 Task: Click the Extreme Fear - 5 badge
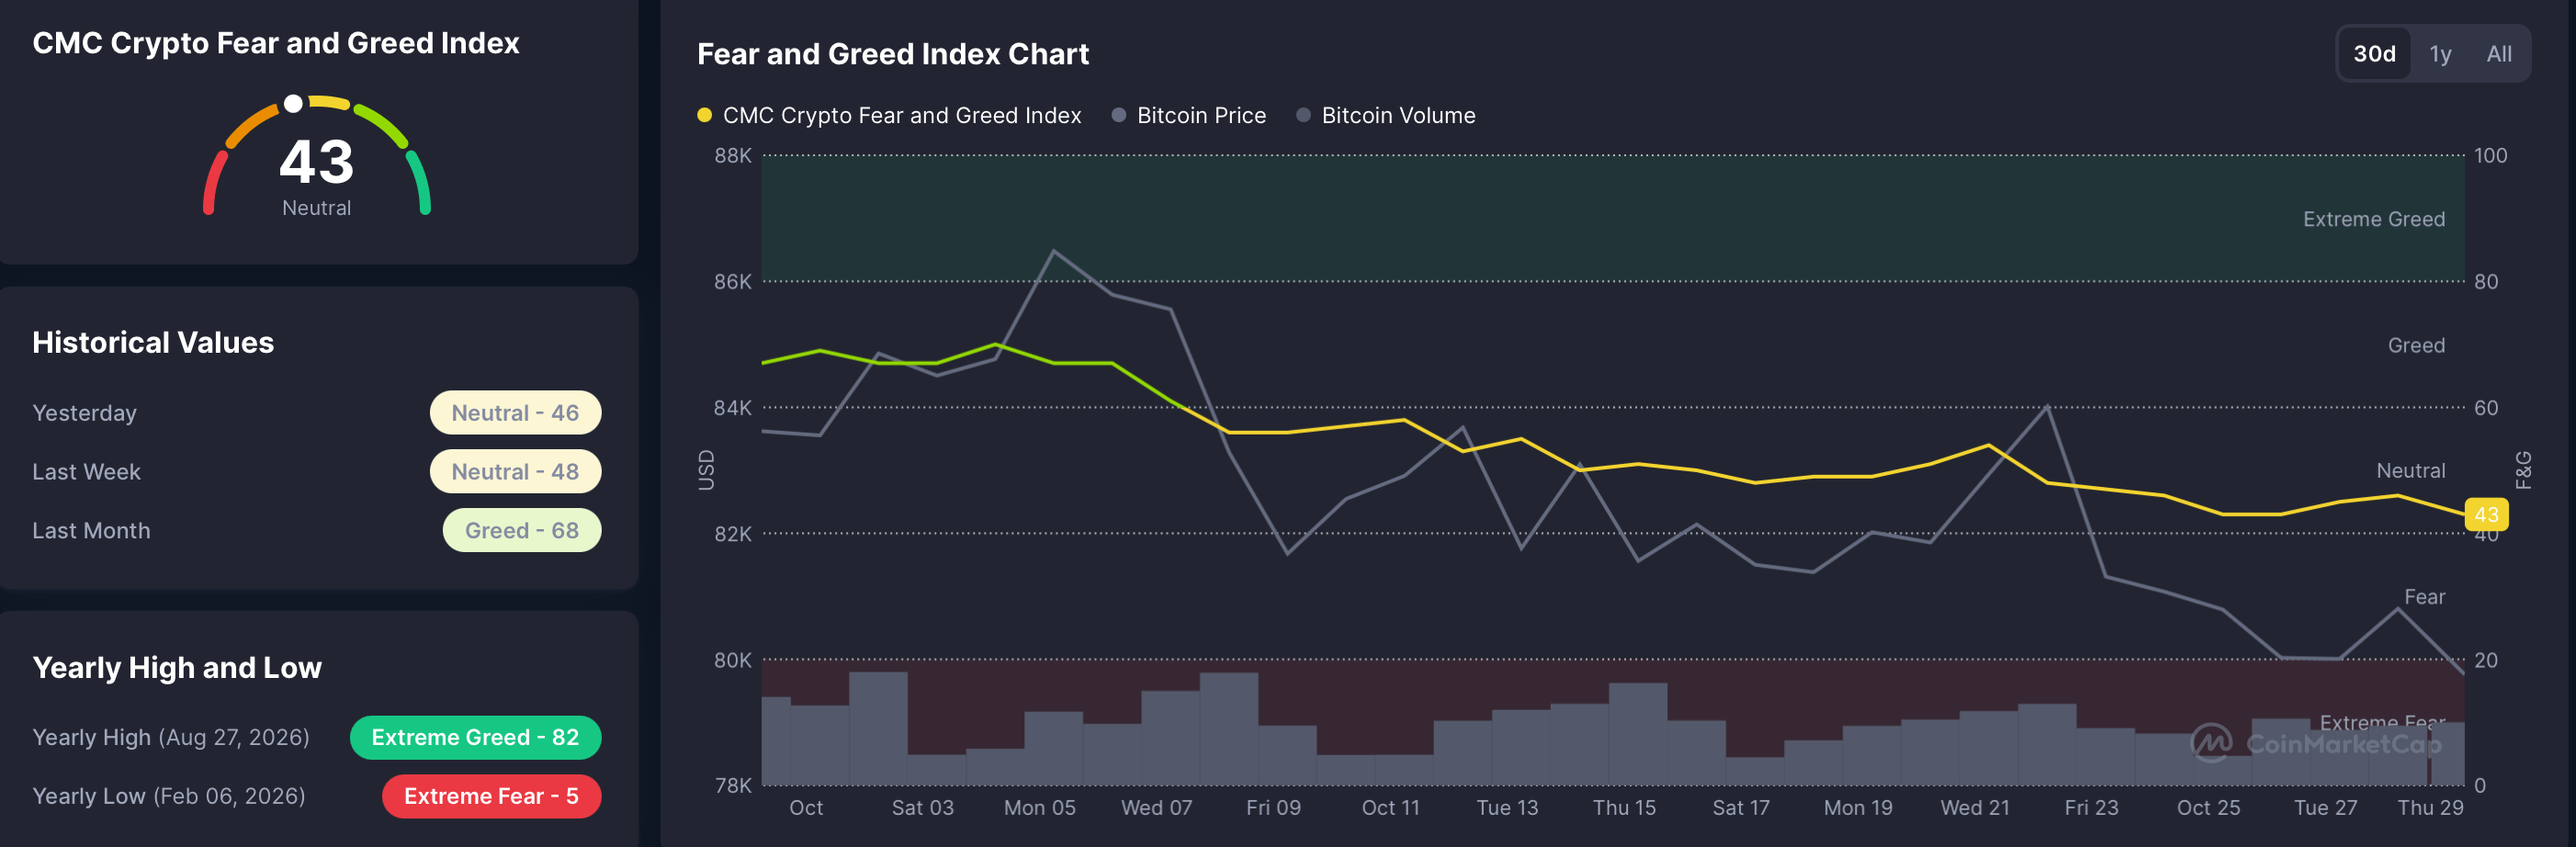point(491,797)
